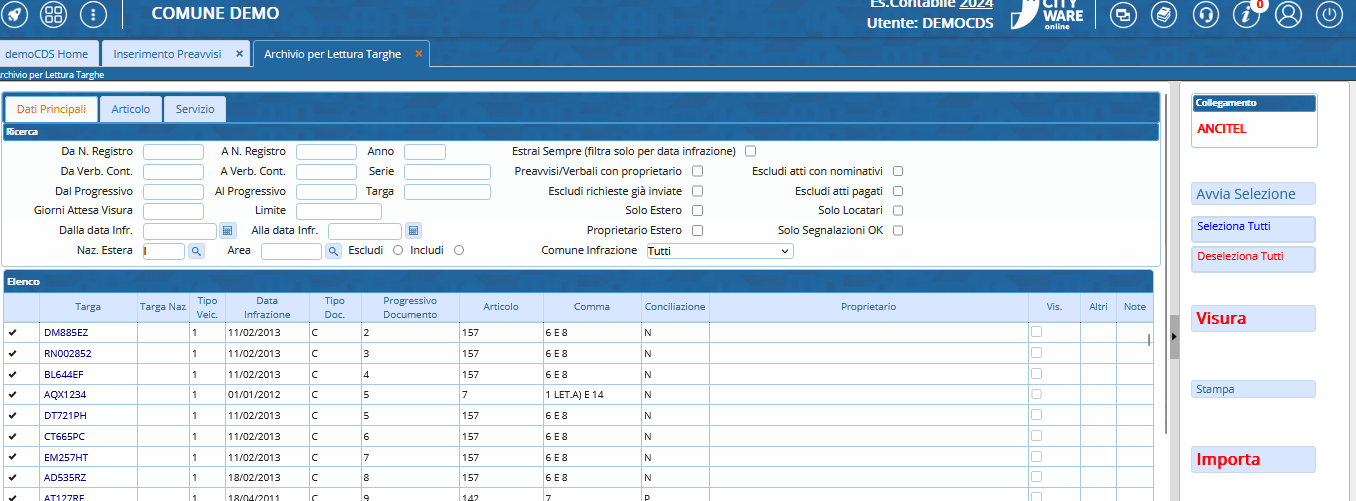Click the power logout icon

pos(1329,14)
